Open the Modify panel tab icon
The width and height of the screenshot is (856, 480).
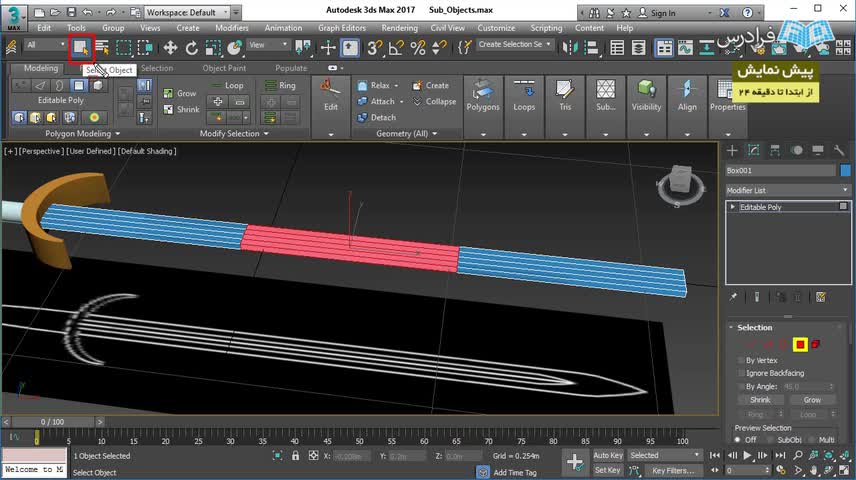(x=753, y=150)
